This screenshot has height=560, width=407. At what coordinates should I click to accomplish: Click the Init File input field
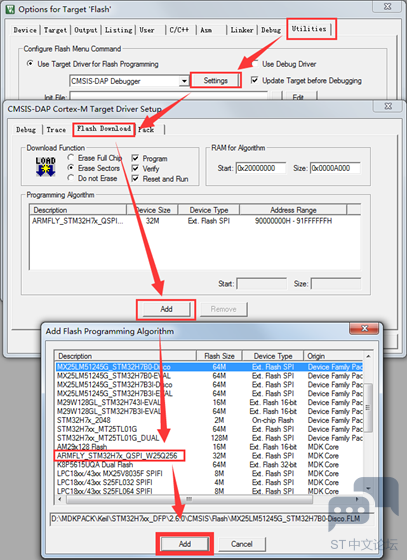coord(169,96)
